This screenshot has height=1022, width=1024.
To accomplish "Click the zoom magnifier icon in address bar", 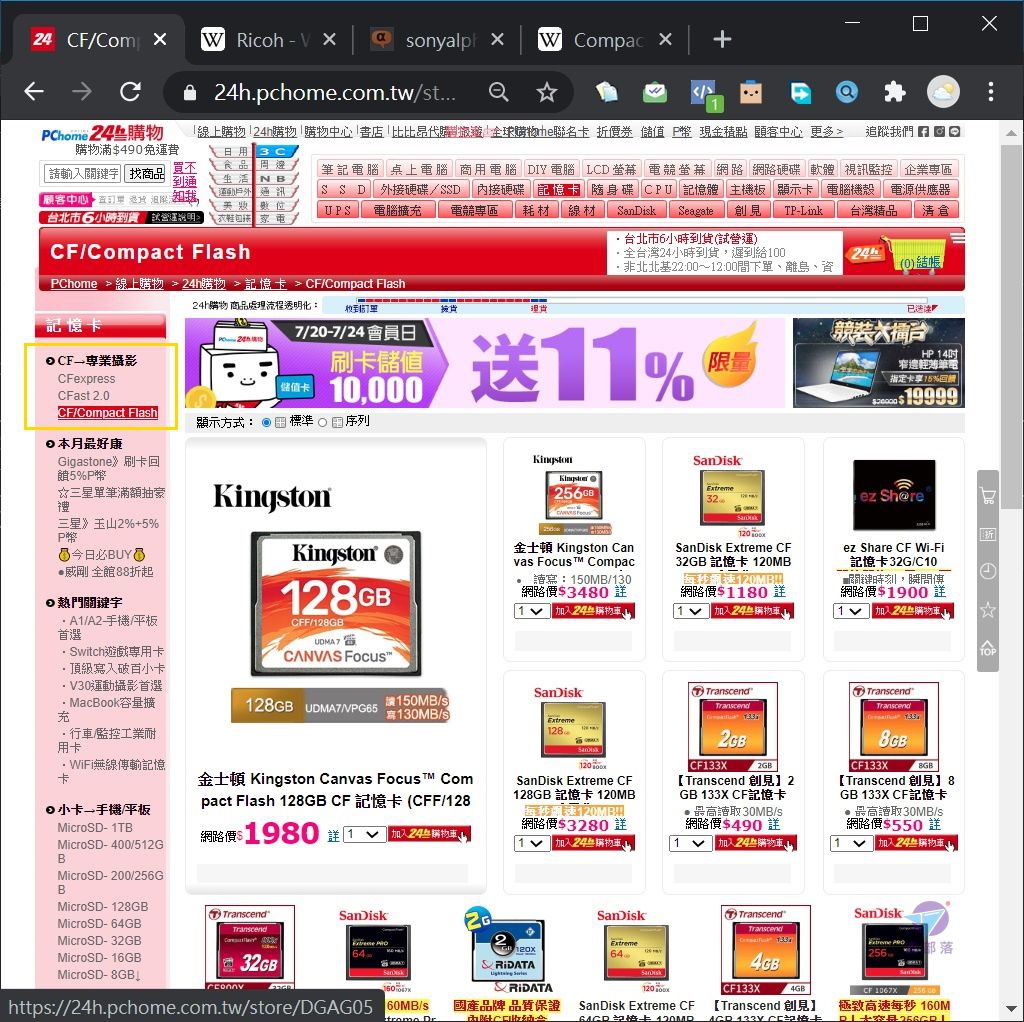I will coord(499,92).
